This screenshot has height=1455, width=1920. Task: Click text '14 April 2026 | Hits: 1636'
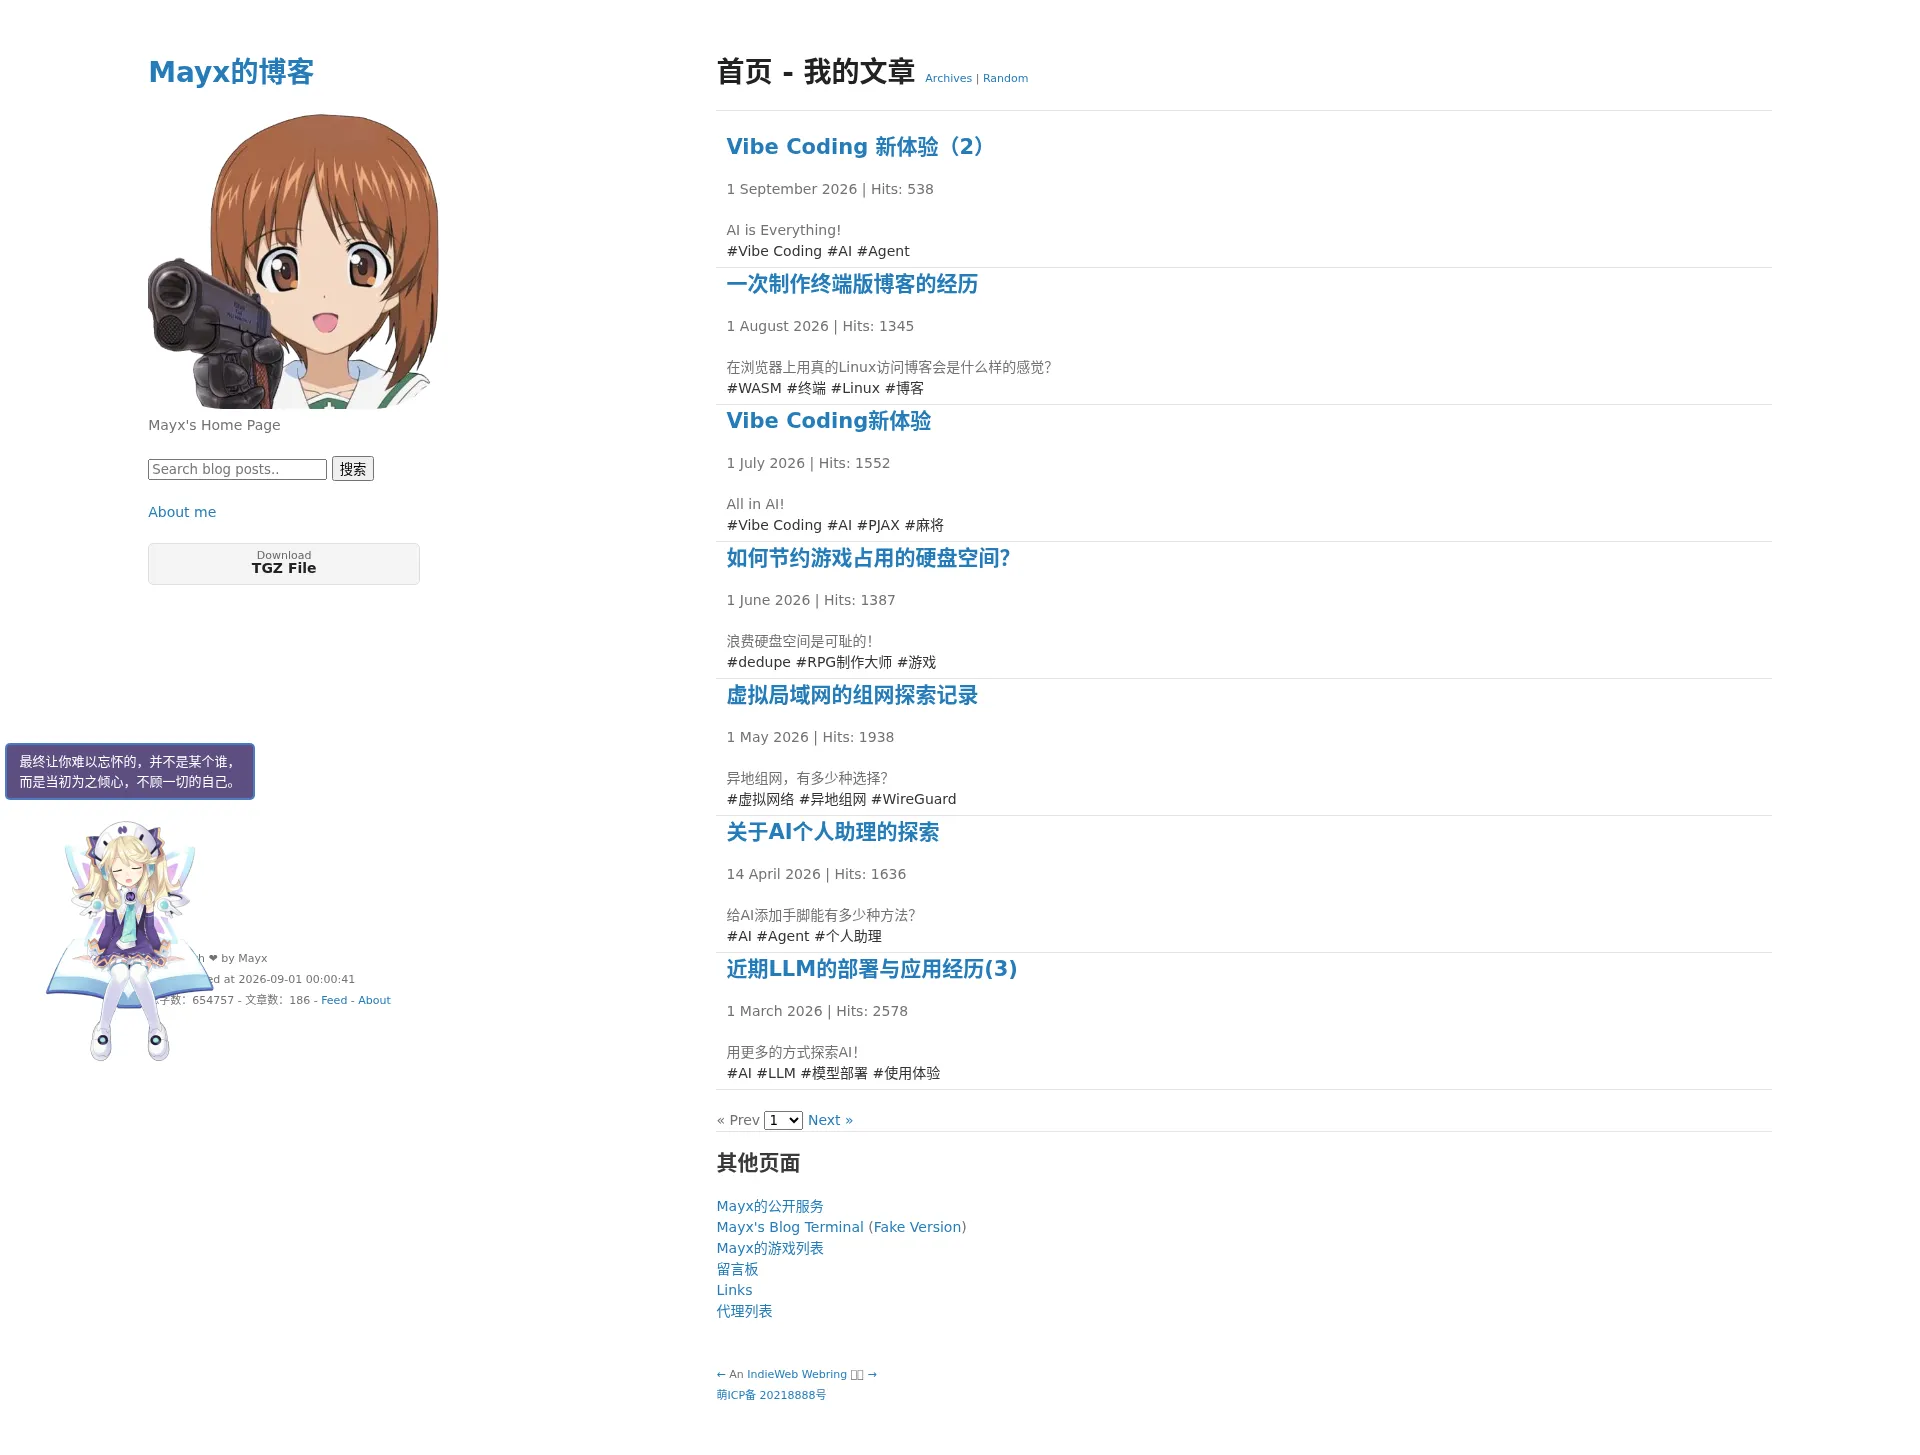click(x=816, y=874)
